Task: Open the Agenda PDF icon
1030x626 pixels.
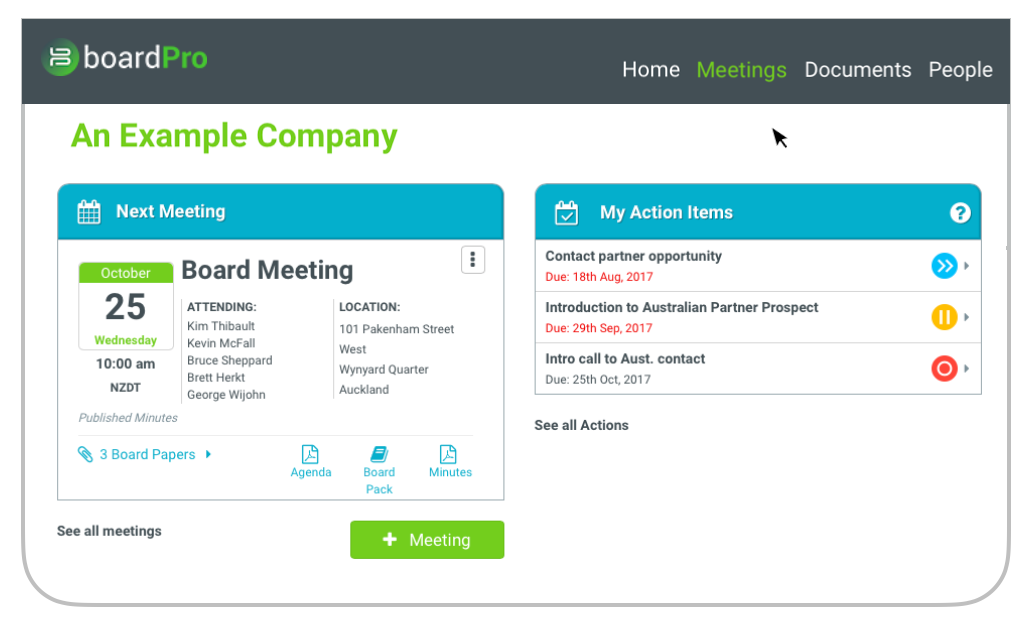Action: [x=310, y=455]
